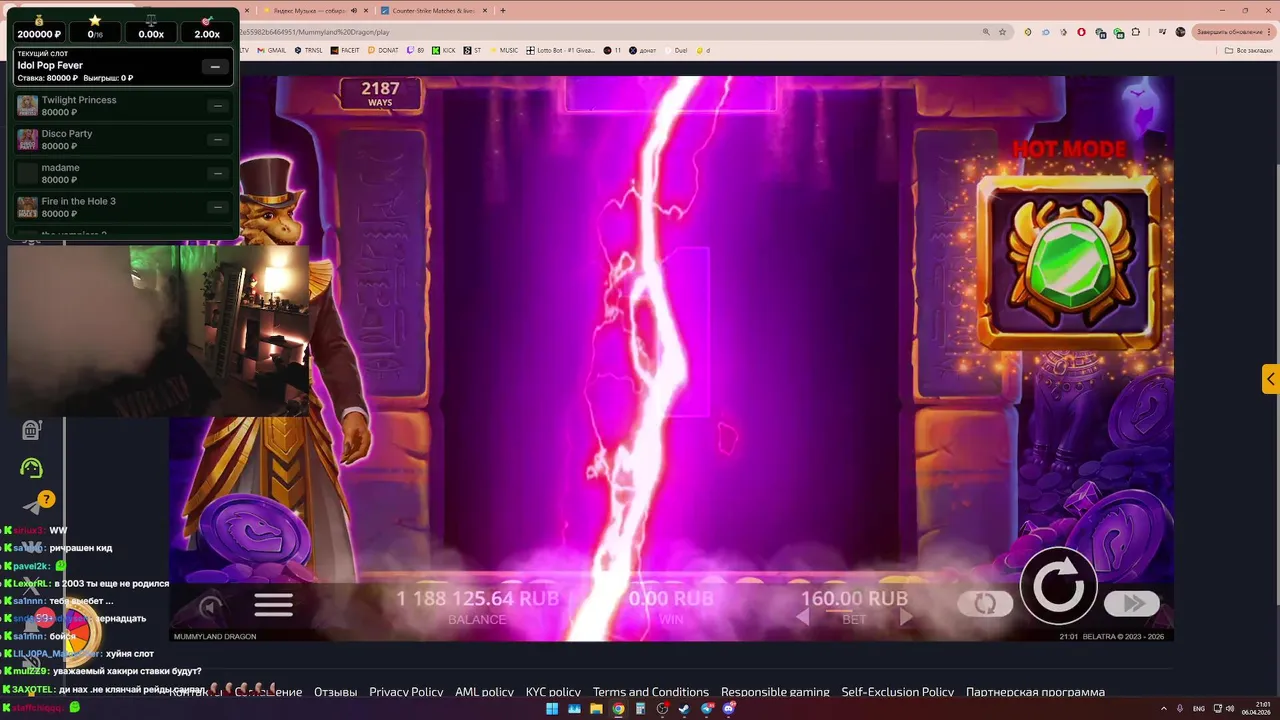Click the 1 188 125.64 RUB balance
This screenshot has width=1280, height=720.
click(x=477, y=598)
